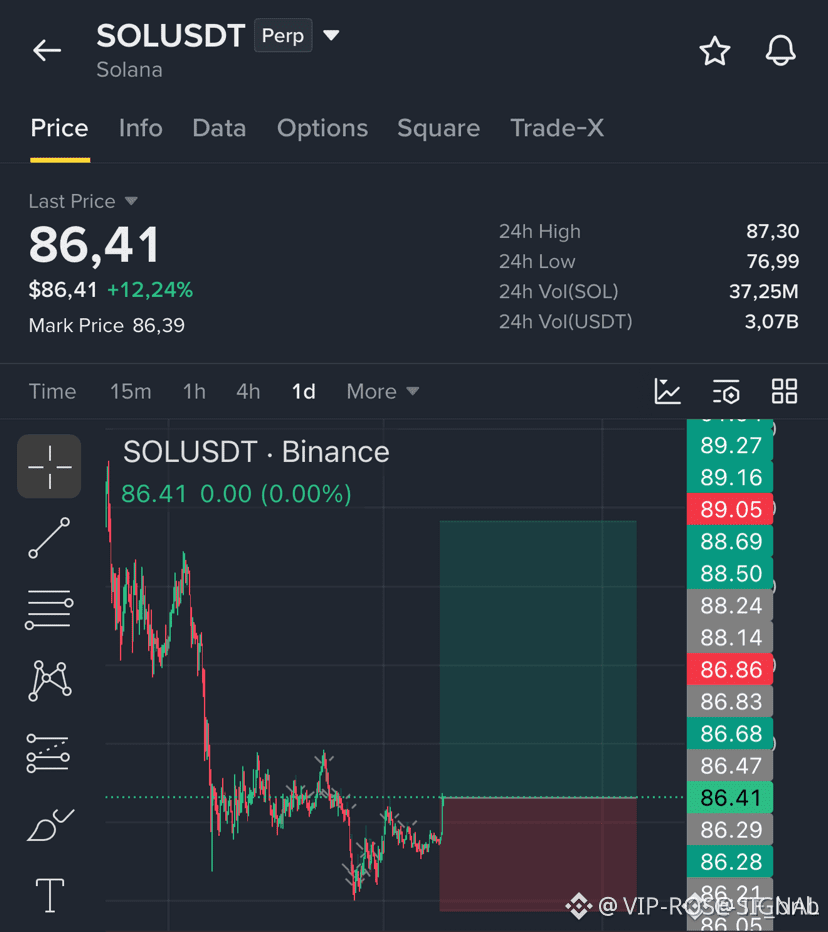Select the 1h chart interval
828x932 pixels.
[194, 392]
